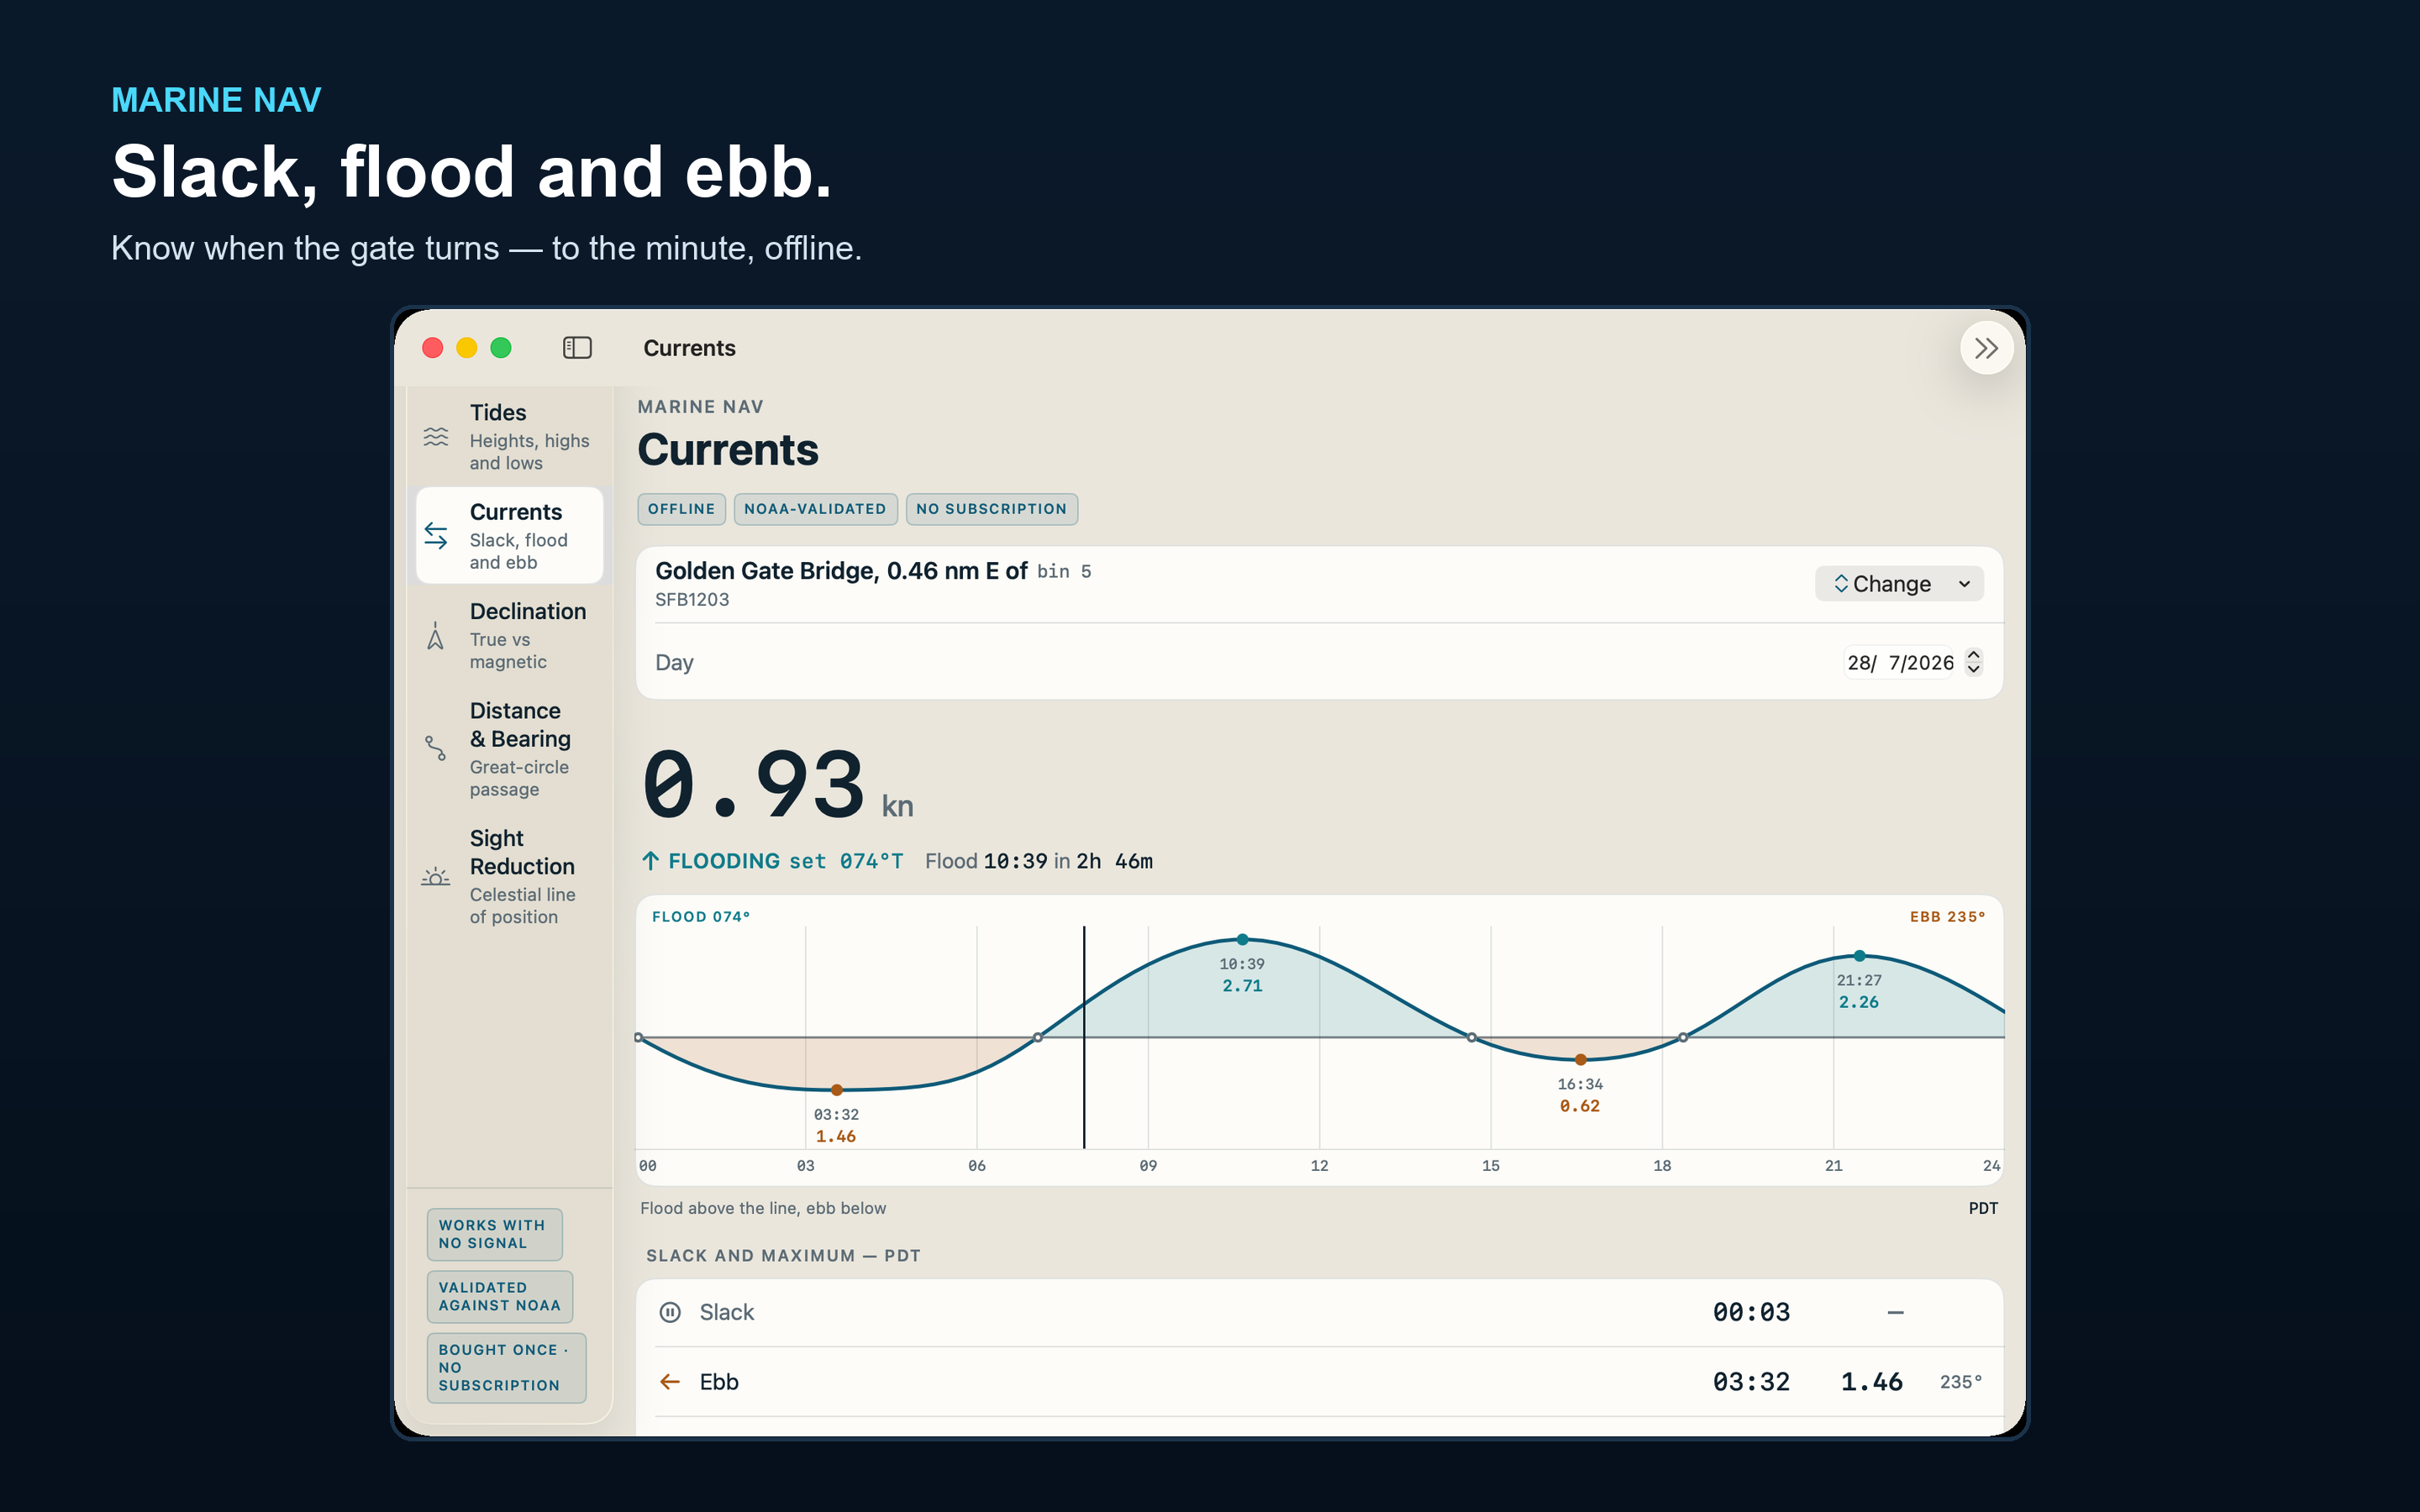Screen dimensions: 2420x1512
Task: Click the Currents window title
Action: (x=689, y=348)
